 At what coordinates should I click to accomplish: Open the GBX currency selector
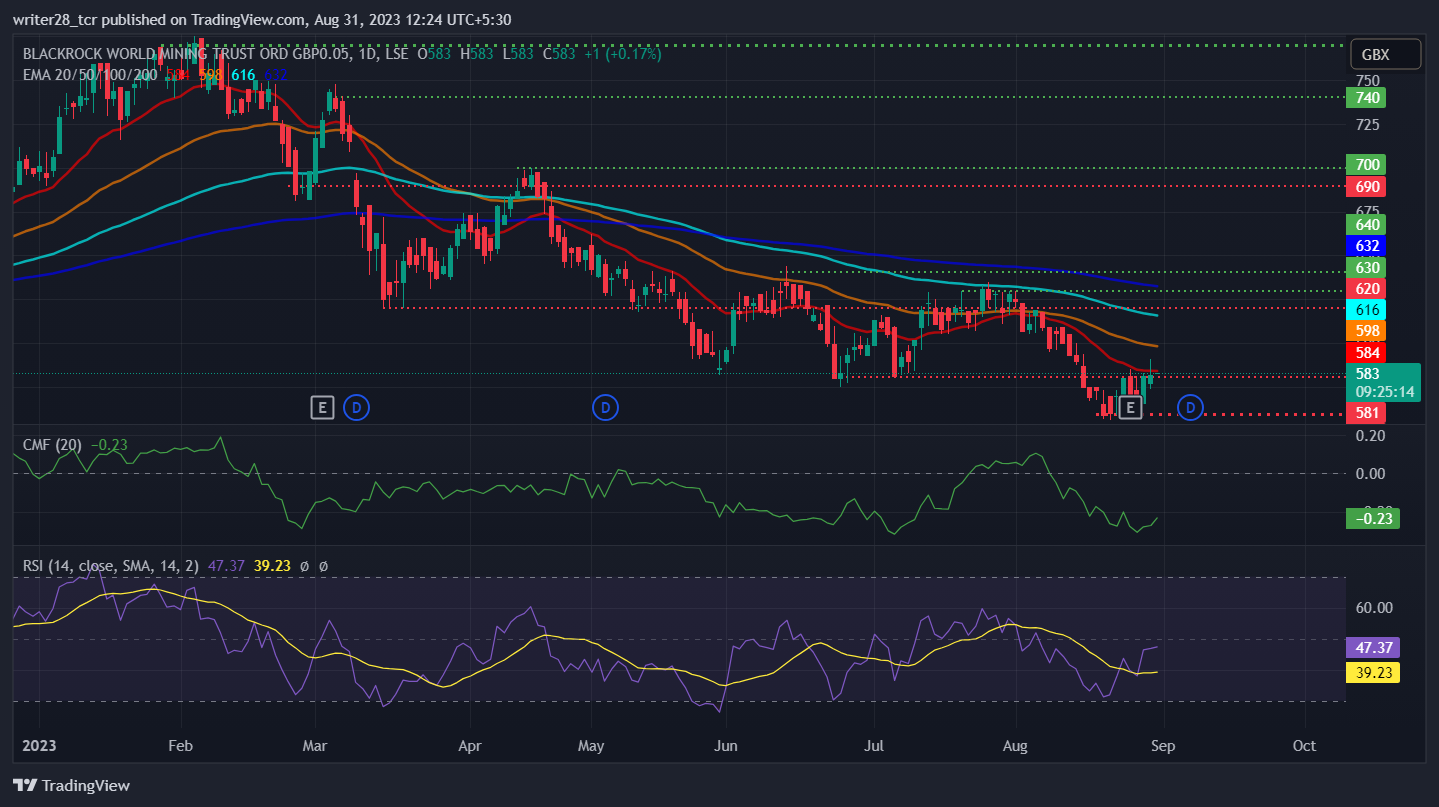(1385, 54)
